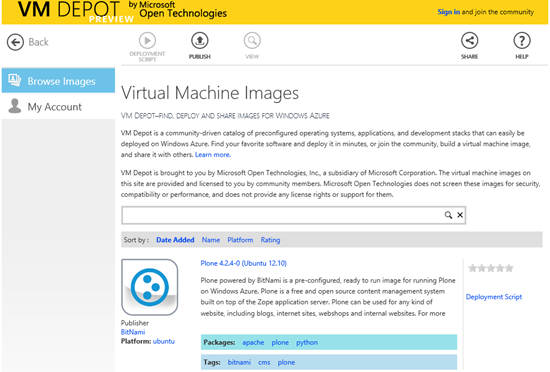Click Deployment Script link beside Plone entry
550x372 pixels.
coord(494,297)
